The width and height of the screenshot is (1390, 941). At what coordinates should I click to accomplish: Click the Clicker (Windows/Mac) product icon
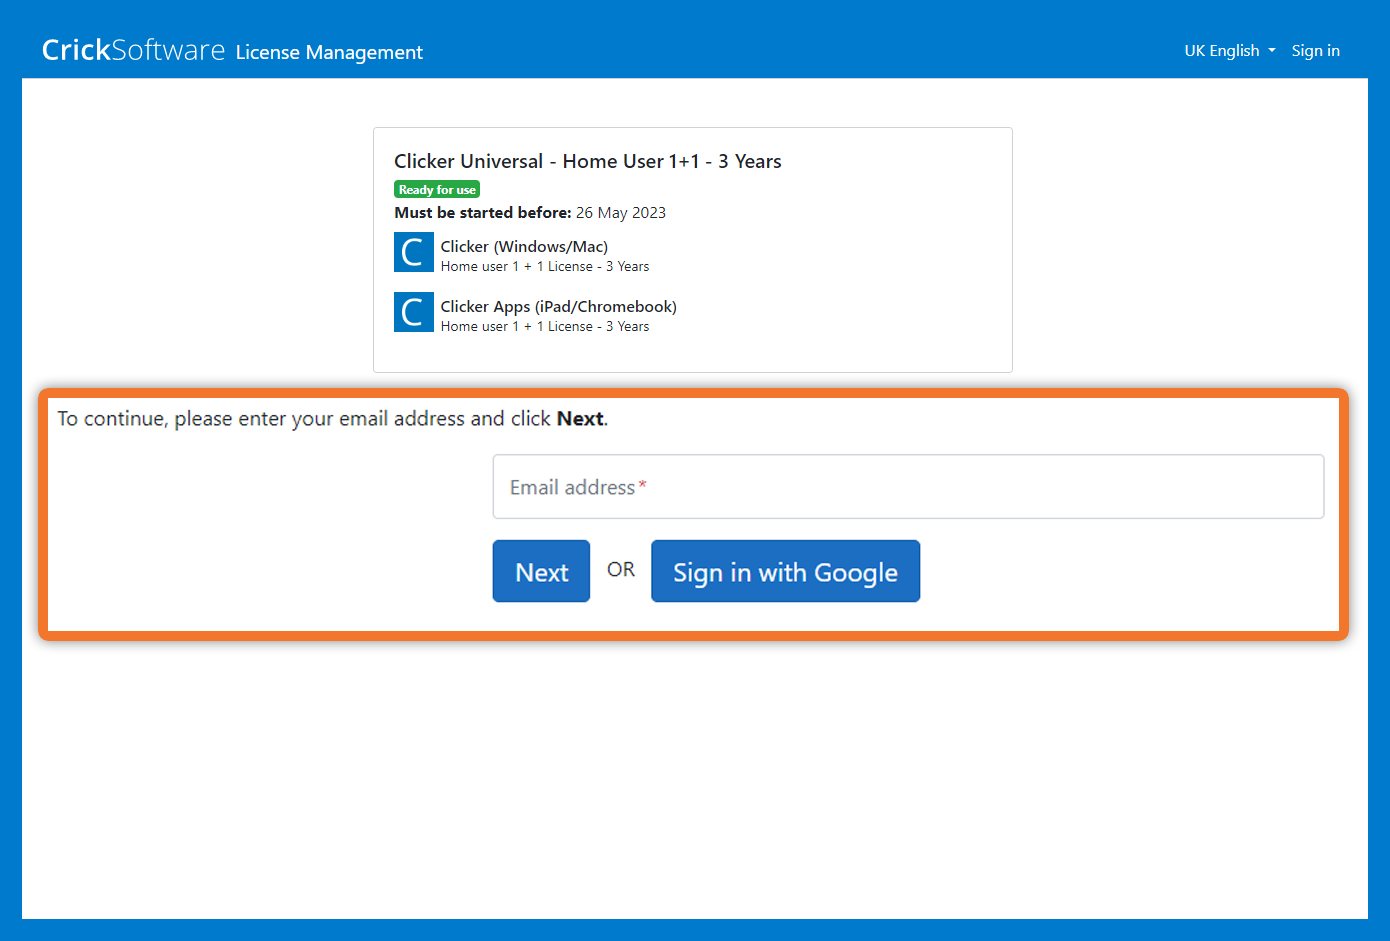413,252
